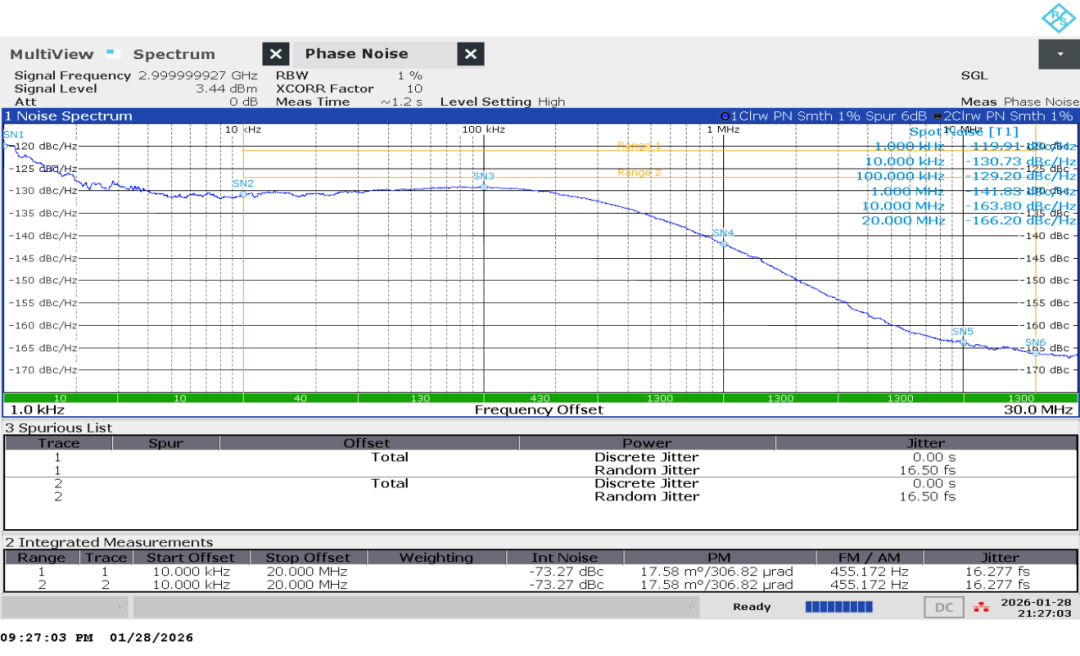This screenshot has height=656, width=1080.
Task: Select spot noise marker SN2
Action: pyautogui.click(x=243, y=184)
